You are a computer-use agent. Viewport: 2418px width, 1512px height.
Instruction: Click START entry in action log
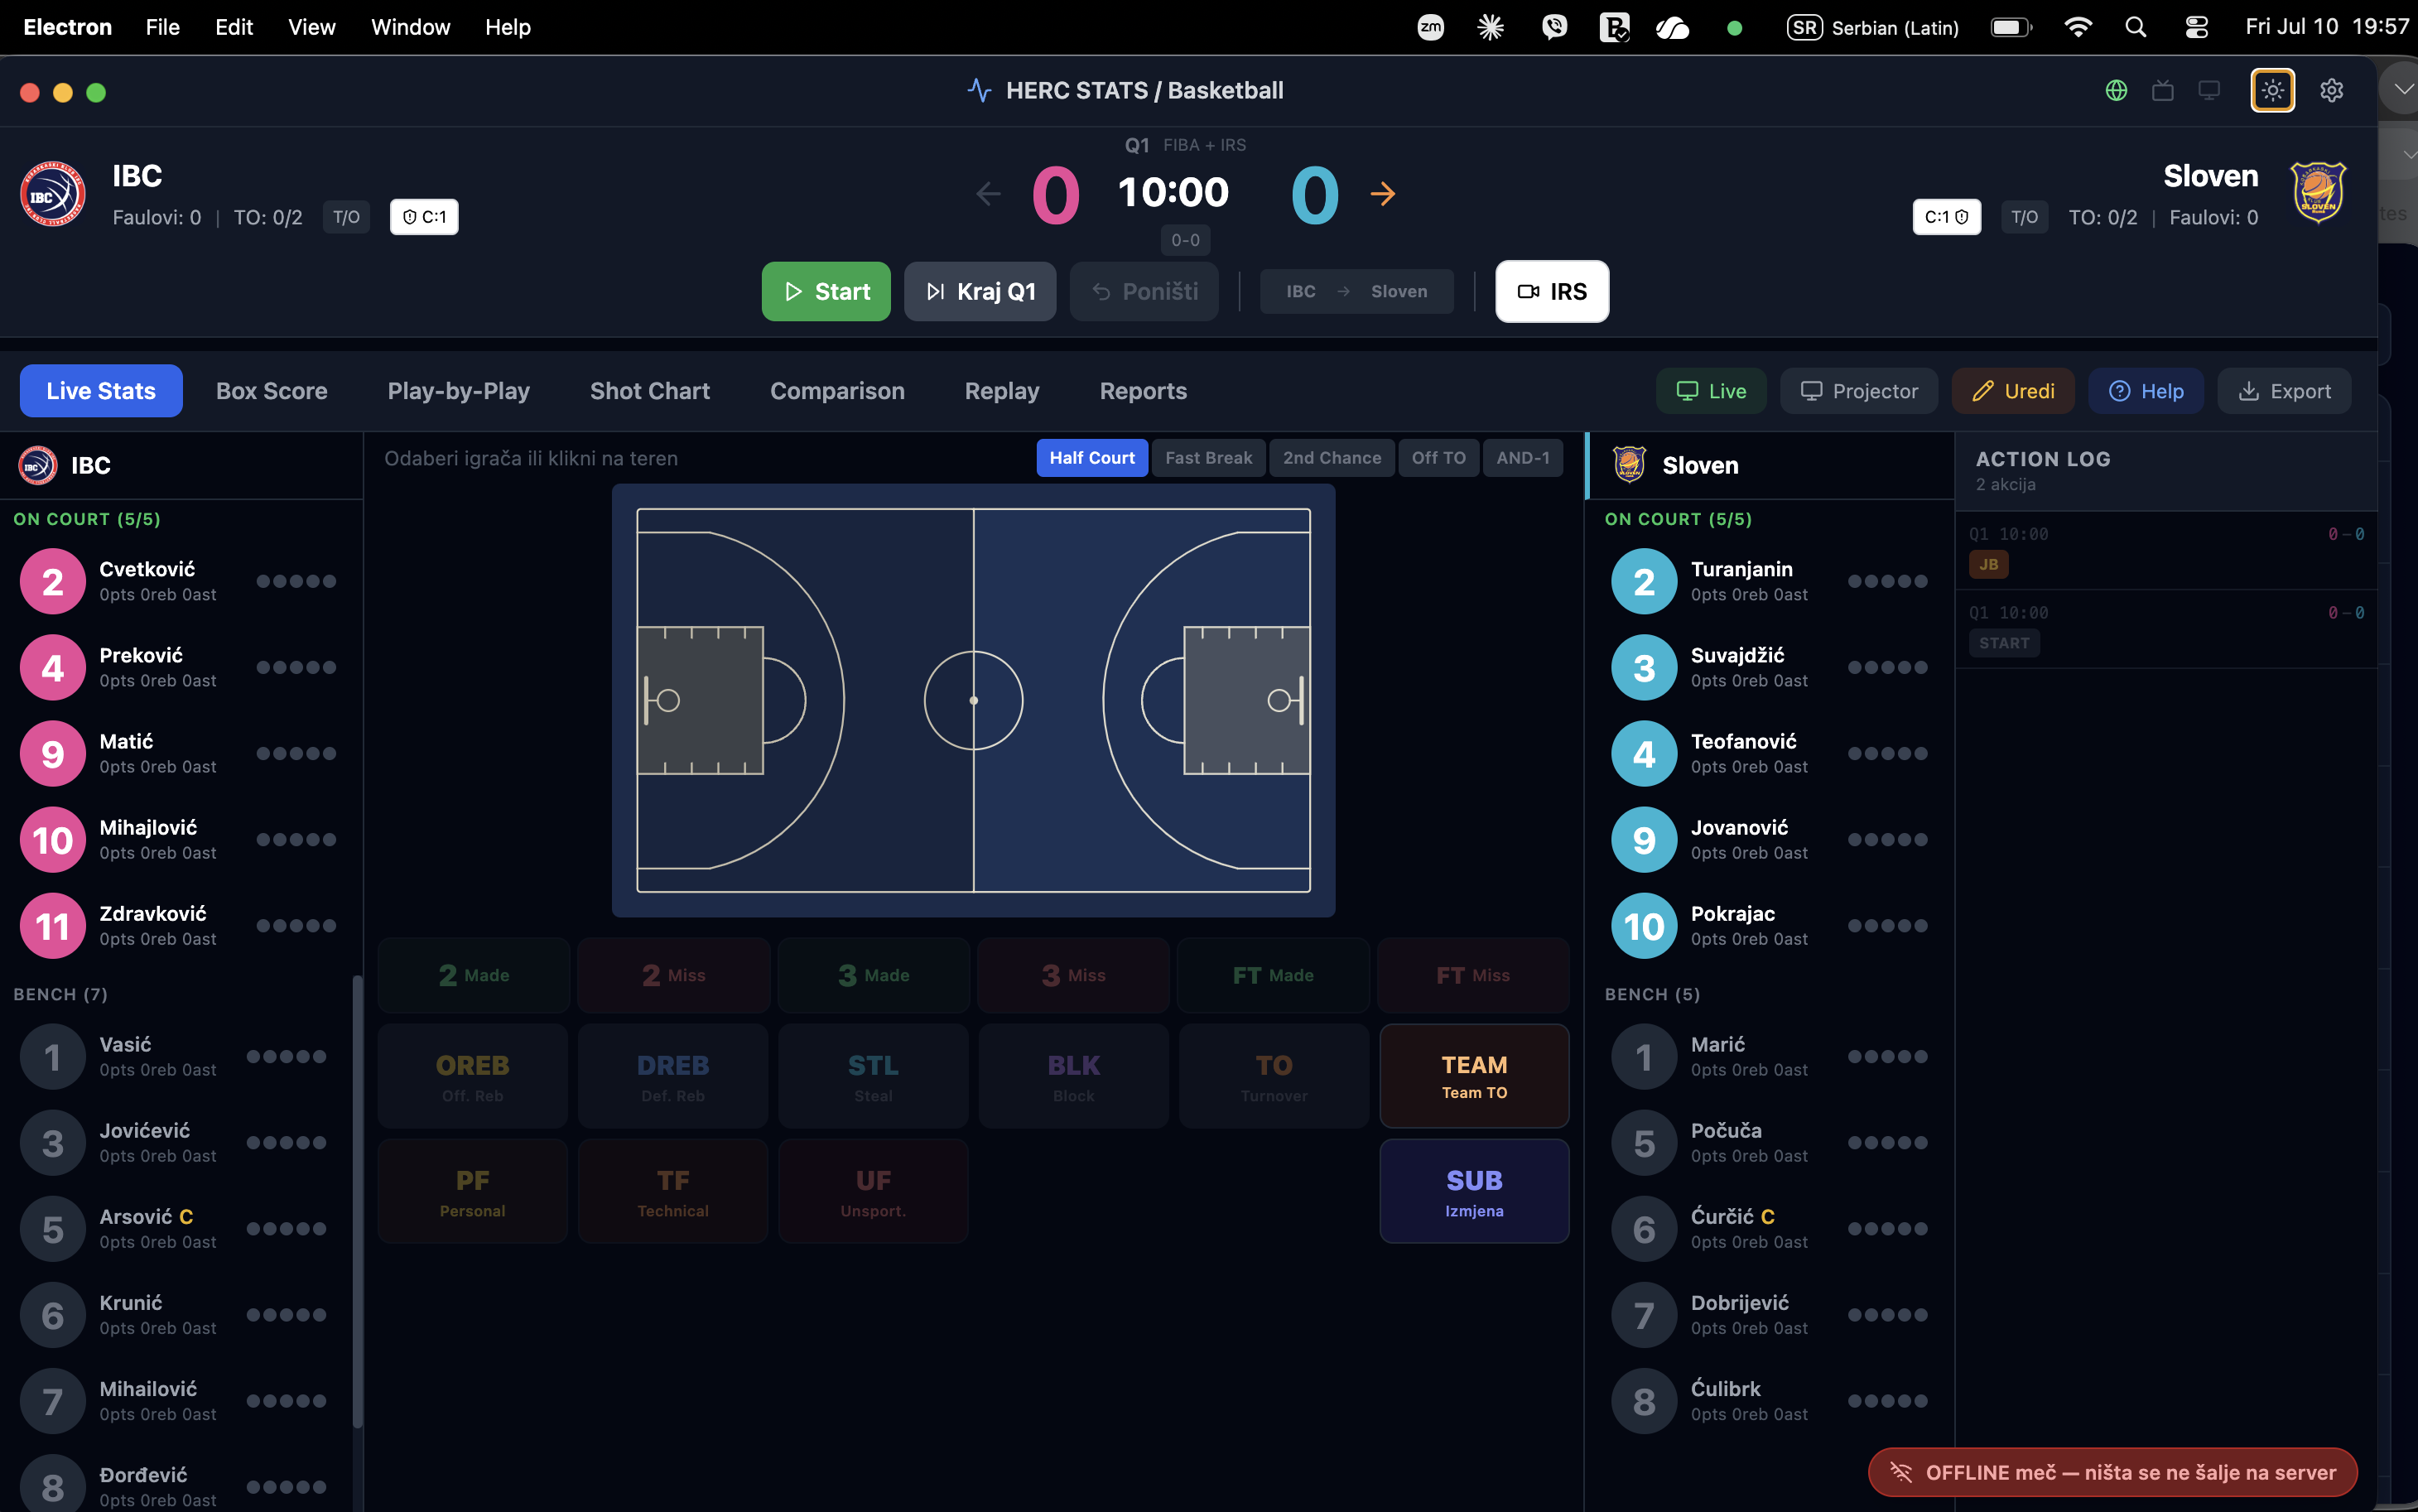click(2166, 629)
